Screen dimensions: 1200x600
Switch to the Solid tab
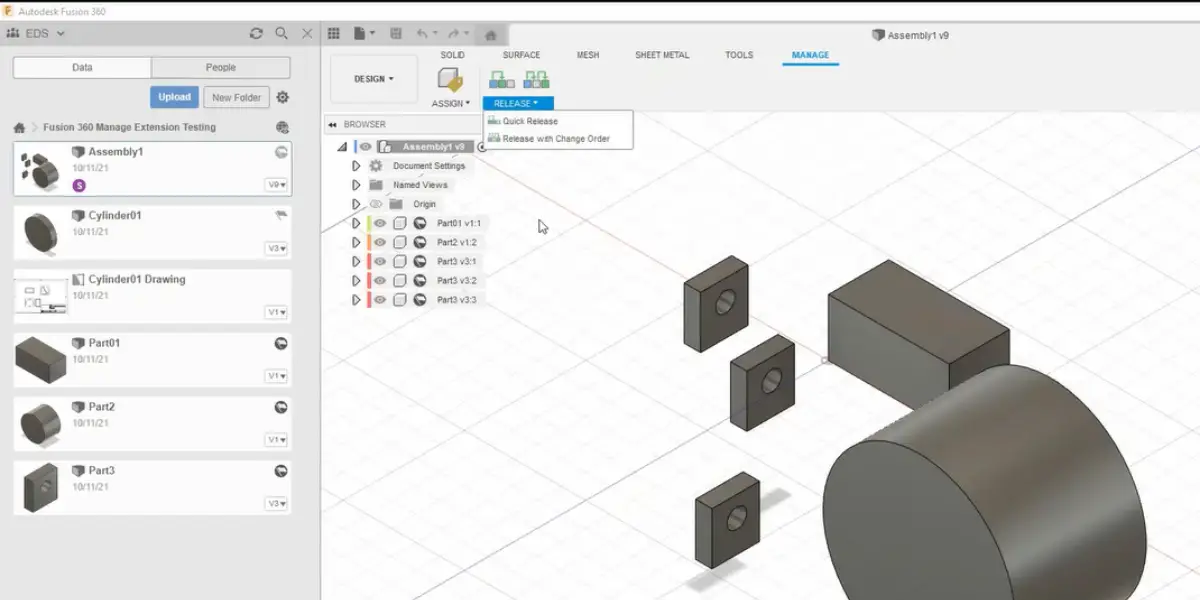pos(453,55)
